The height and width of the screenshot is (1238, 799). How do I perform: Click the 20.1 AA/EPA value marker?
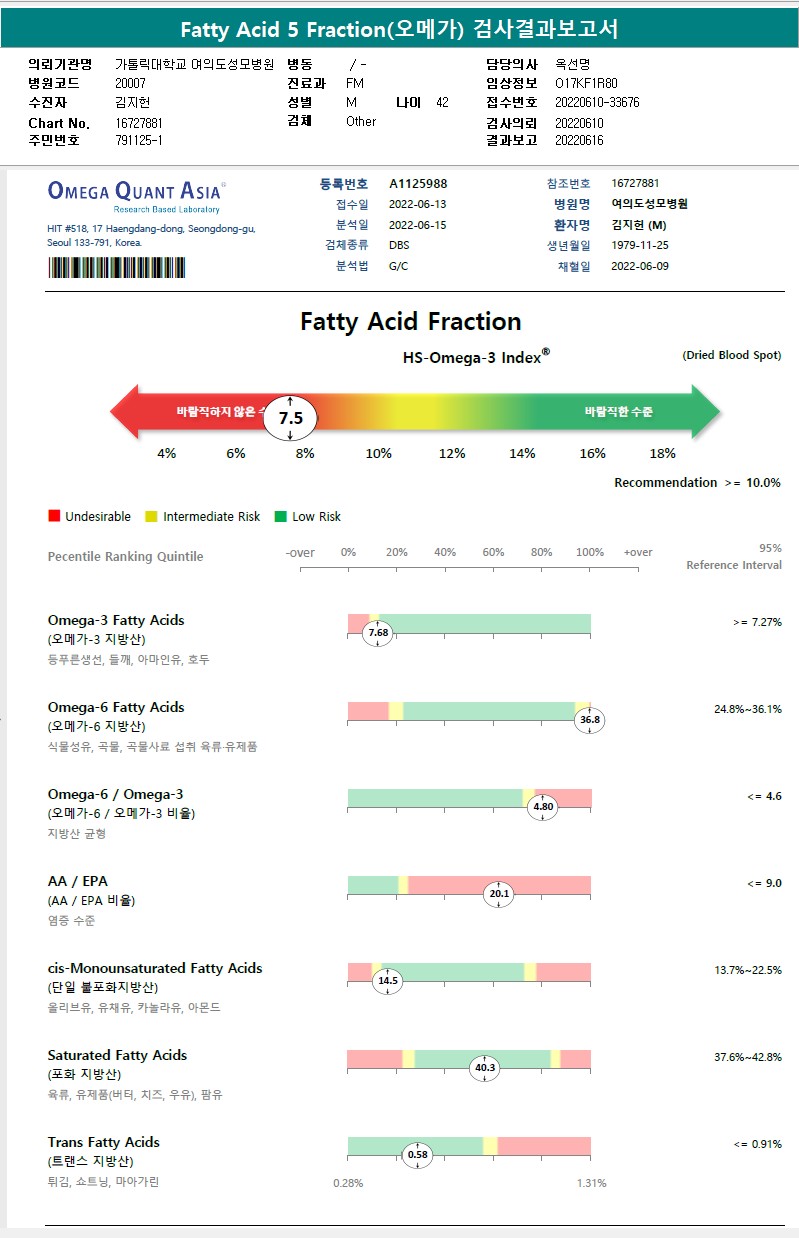(499, 894)
